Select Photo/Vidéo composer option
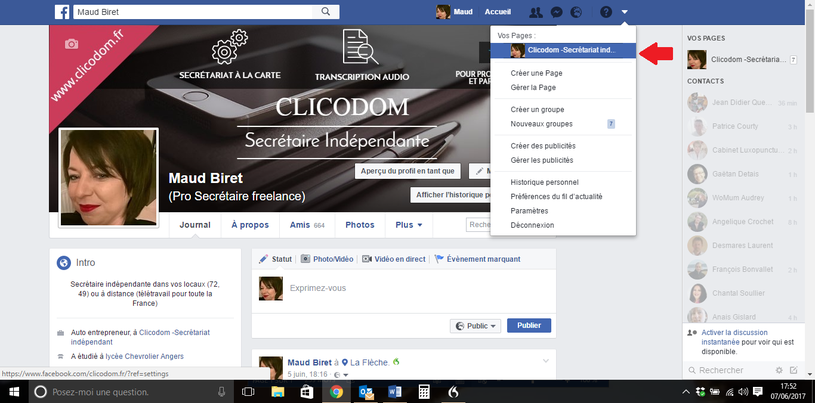The height and width of the screenshot is (403, 815). point(327,259)
